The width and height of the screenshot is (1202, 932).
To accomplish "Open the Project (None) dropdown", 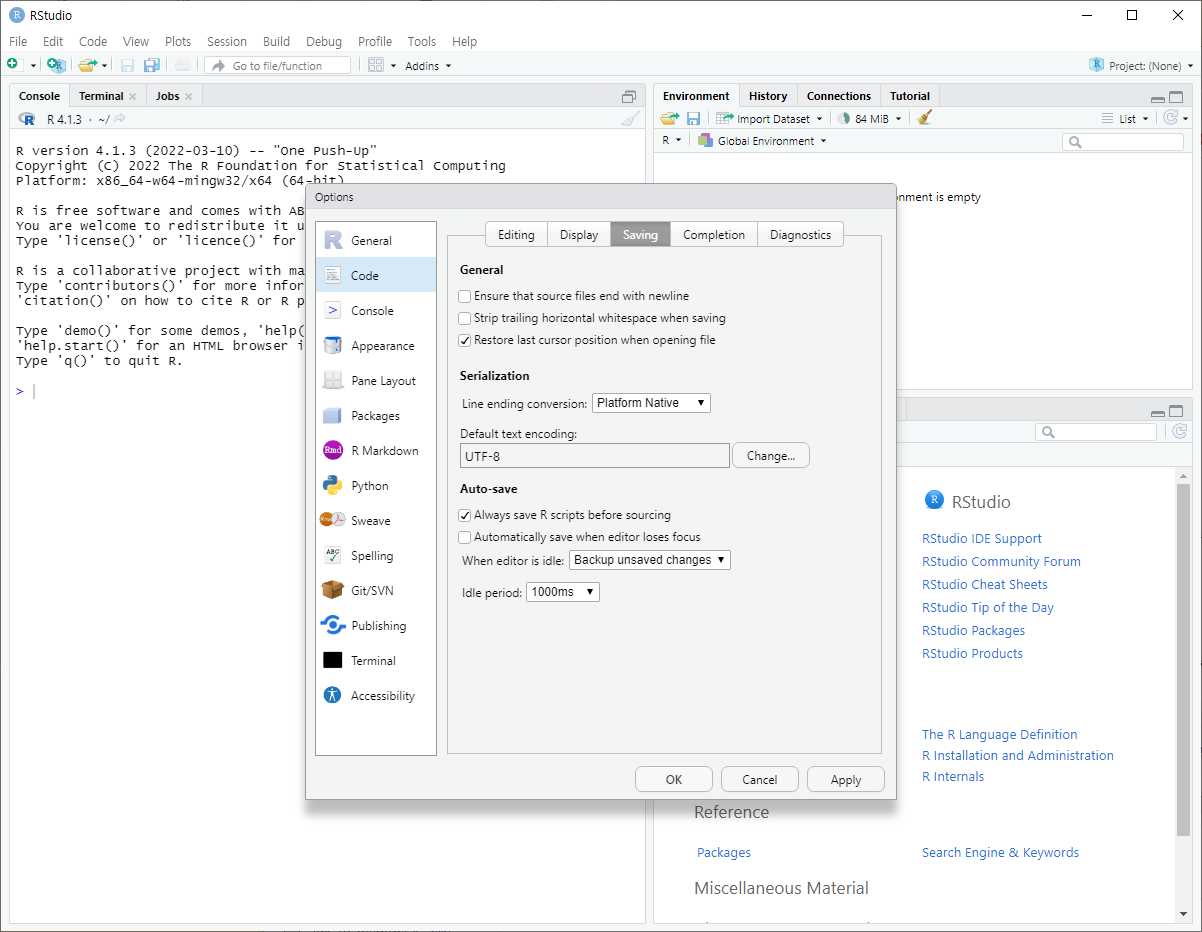I will [x=1142, y=66].
